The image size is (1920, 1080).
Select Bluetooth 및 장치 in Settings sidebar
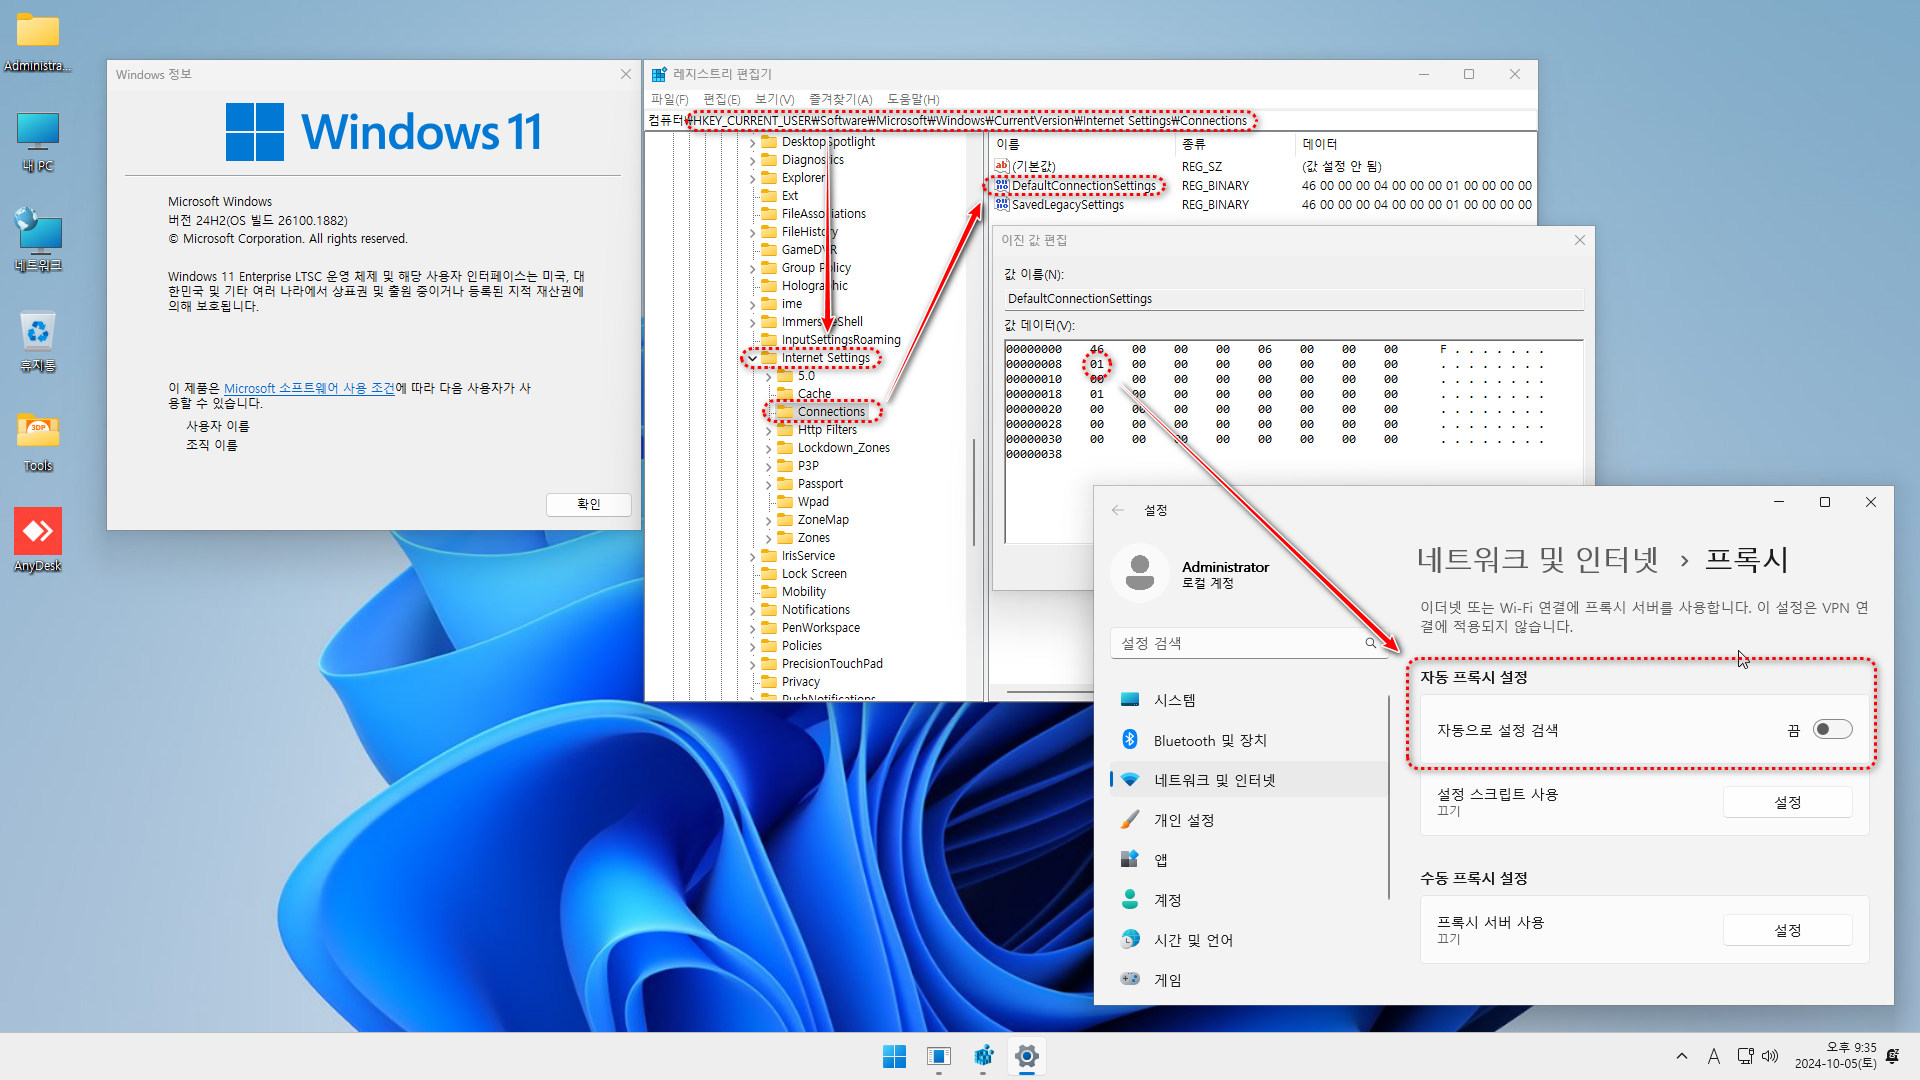[x=1249, y=740]
